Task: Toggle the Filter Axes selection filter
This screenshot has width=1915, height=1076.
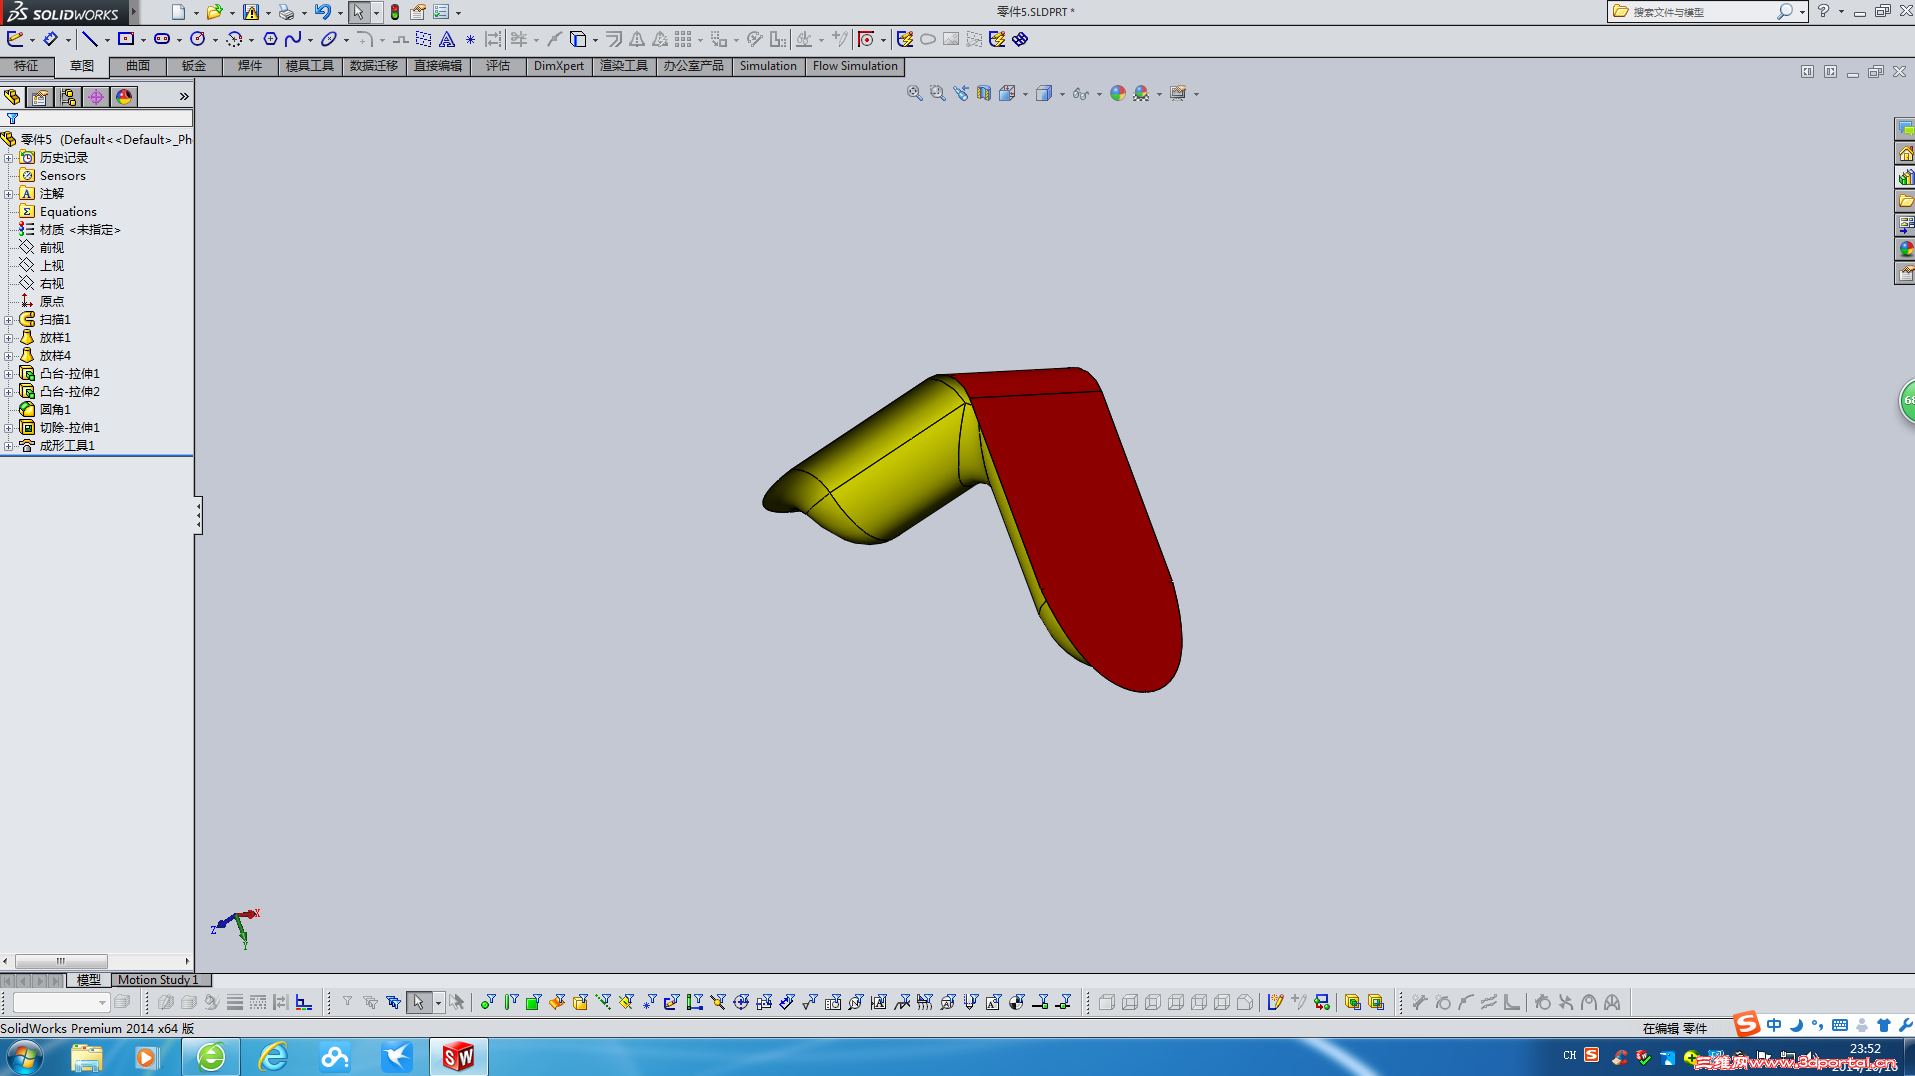Action: 603,1002
